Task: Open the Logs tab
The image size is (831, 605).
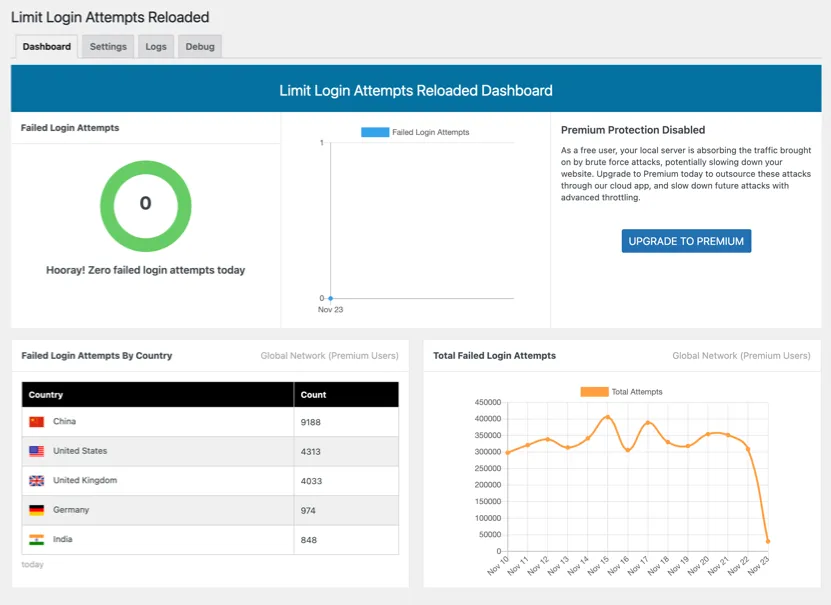Action: coord(156,47)
